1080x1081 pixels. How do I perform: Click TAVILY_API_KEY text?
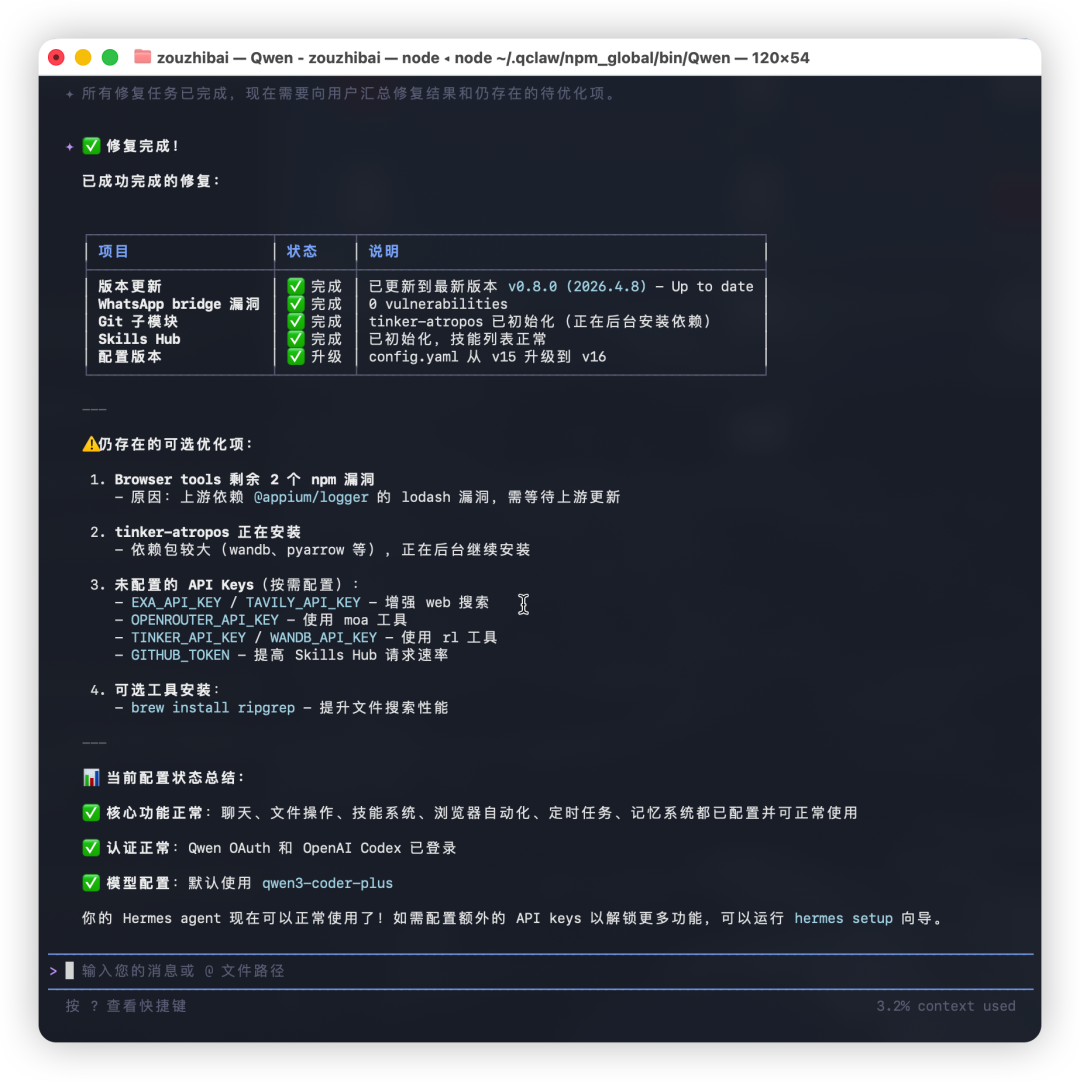click(303, 603)
